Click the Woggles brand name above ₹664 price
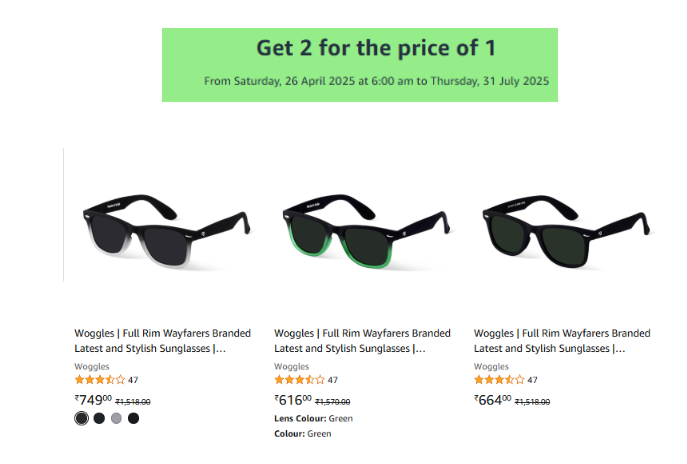This screenshot has width=687, height=464. [x=491, y=367]
